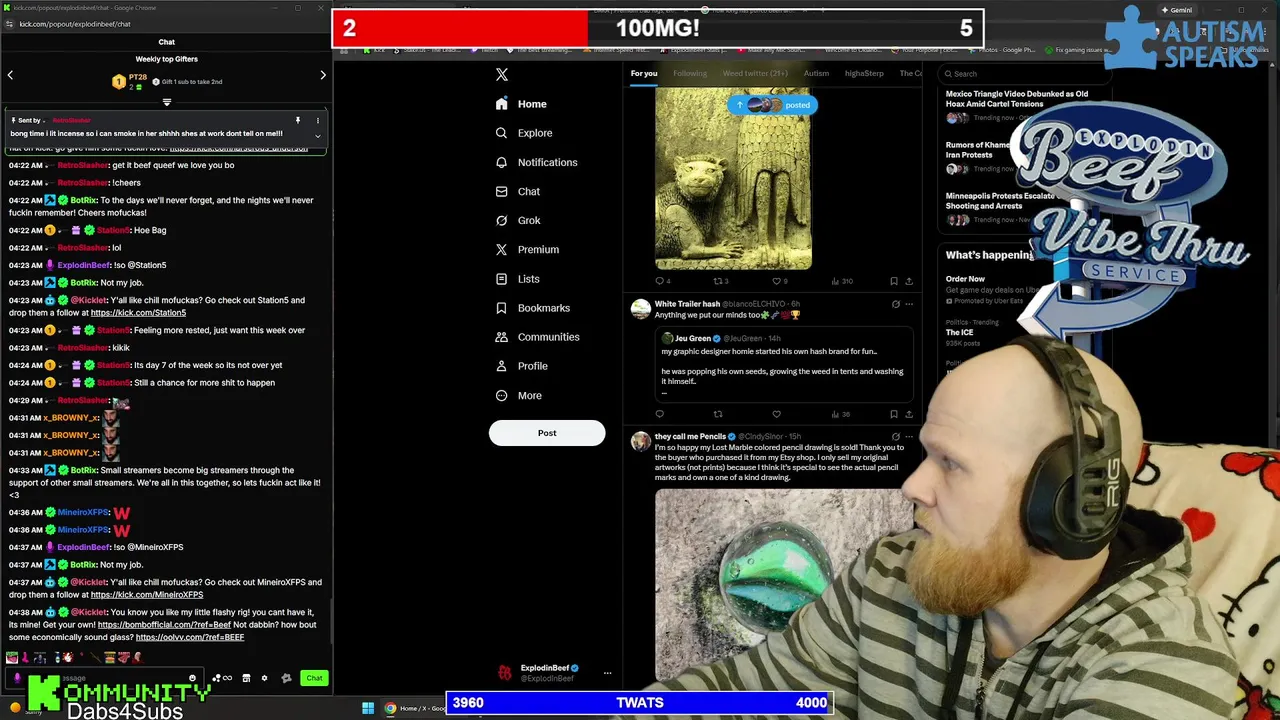This screenshot has width=1280, height=720.
Task: Click the Communities icon in X sidebar
Action: click(502, 337)
